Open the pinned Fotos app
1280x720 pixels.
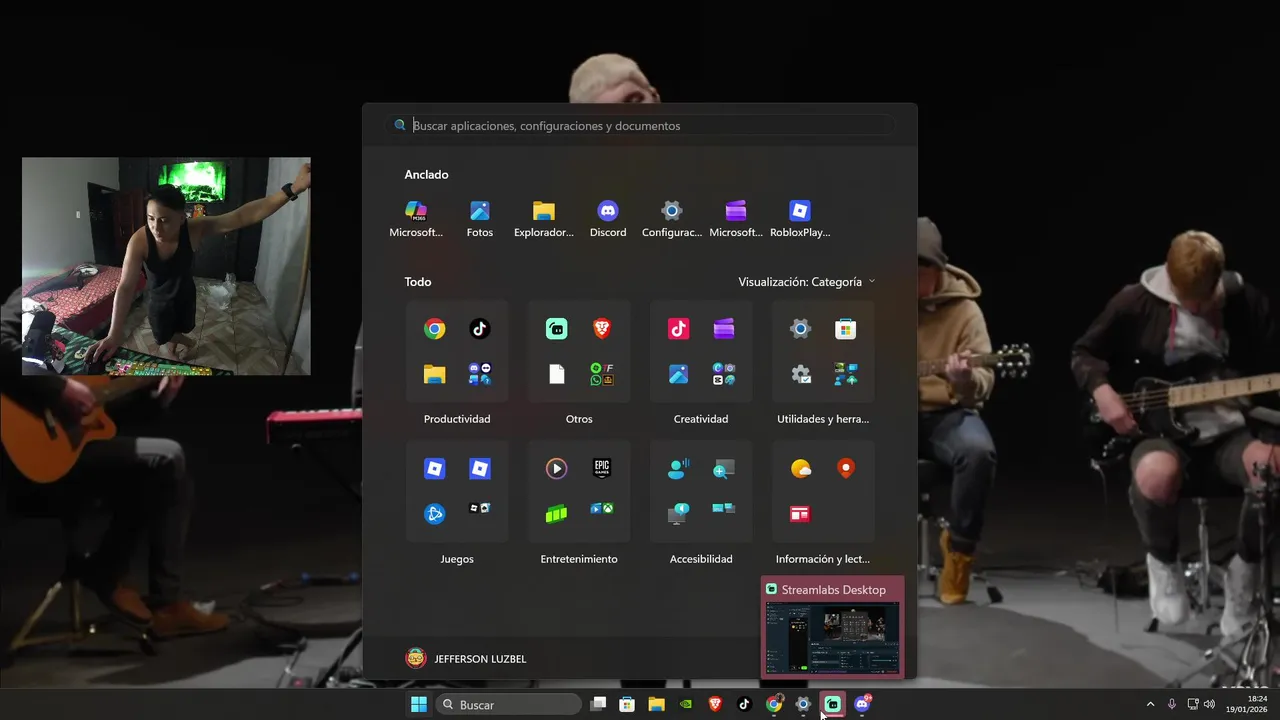pos(480,218)
